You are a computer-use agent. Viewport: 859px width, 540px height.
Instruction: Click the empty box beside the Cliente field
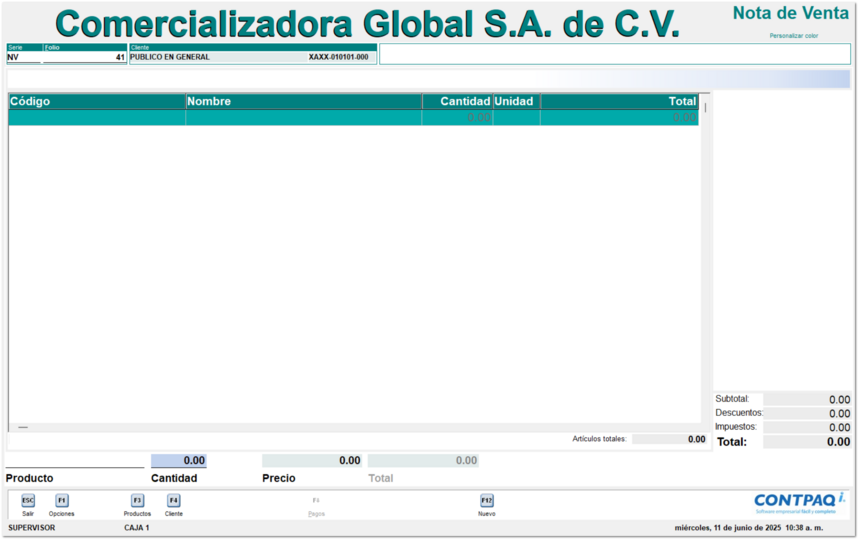615,54
